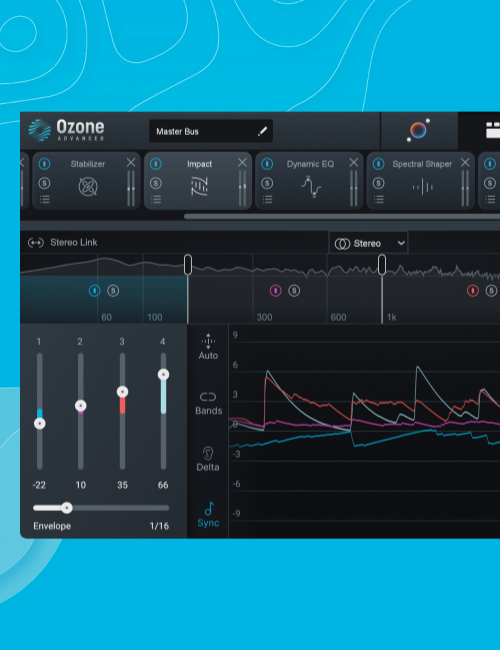Click the Ozone Advanced logo
This screenshot has height=650, width=500.
[x=66, y=130]
